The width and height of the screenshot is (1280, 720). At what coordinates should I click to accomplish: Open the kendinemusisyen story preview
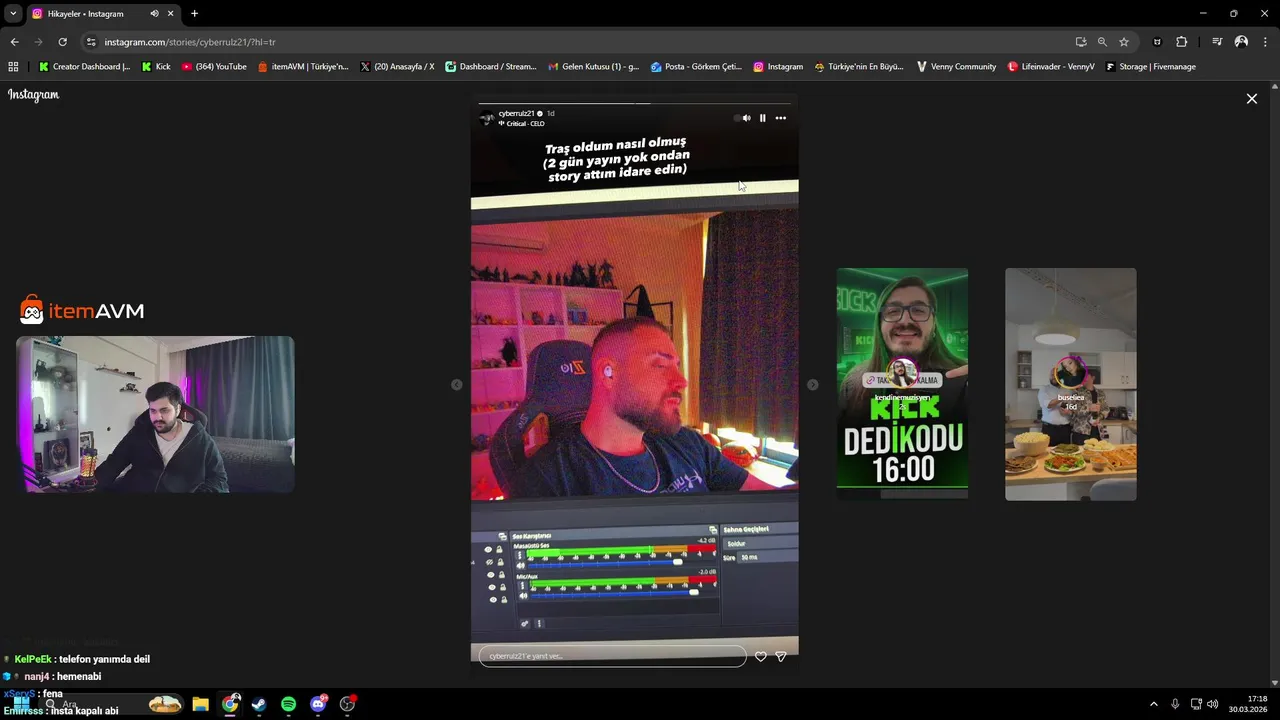coord(902,384)
